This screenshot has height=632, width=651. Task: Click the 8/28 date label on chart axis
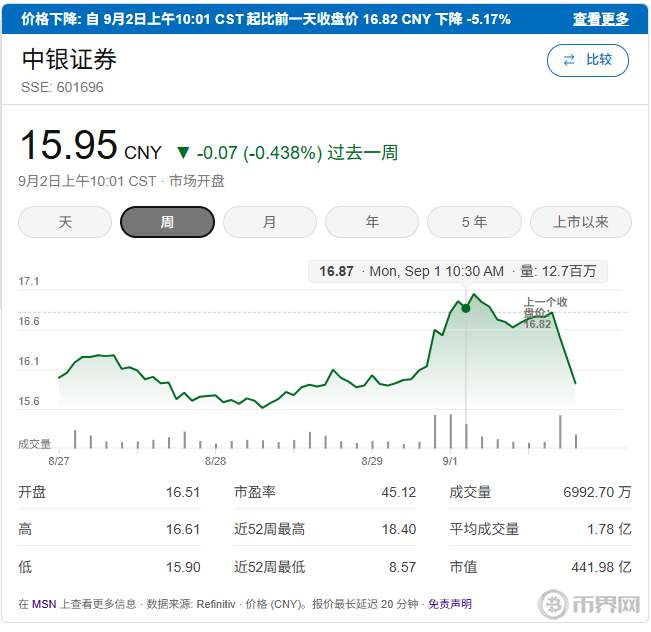tap(215, 461)
